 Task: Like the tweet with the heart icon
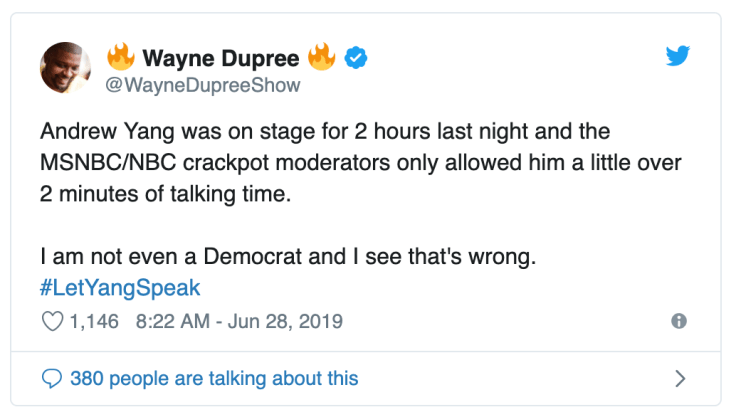coord(53,321)
